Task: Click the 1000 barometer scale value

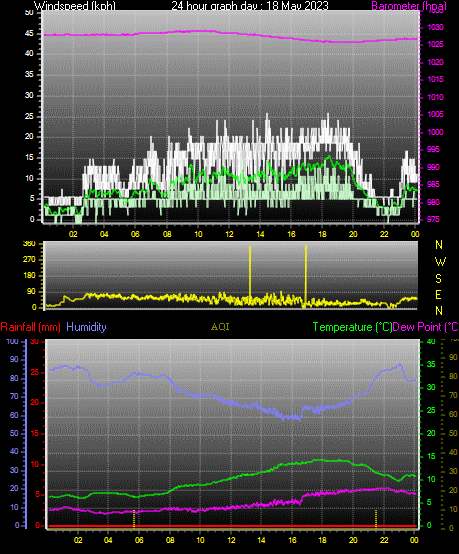Action: click(x=435, y=132)
